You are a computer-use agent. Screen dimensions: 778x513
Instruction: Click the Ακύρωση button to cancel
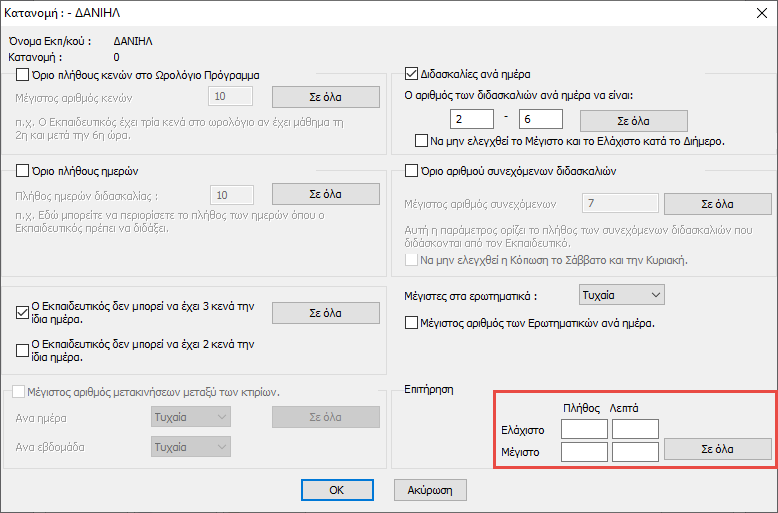(431, 490)
